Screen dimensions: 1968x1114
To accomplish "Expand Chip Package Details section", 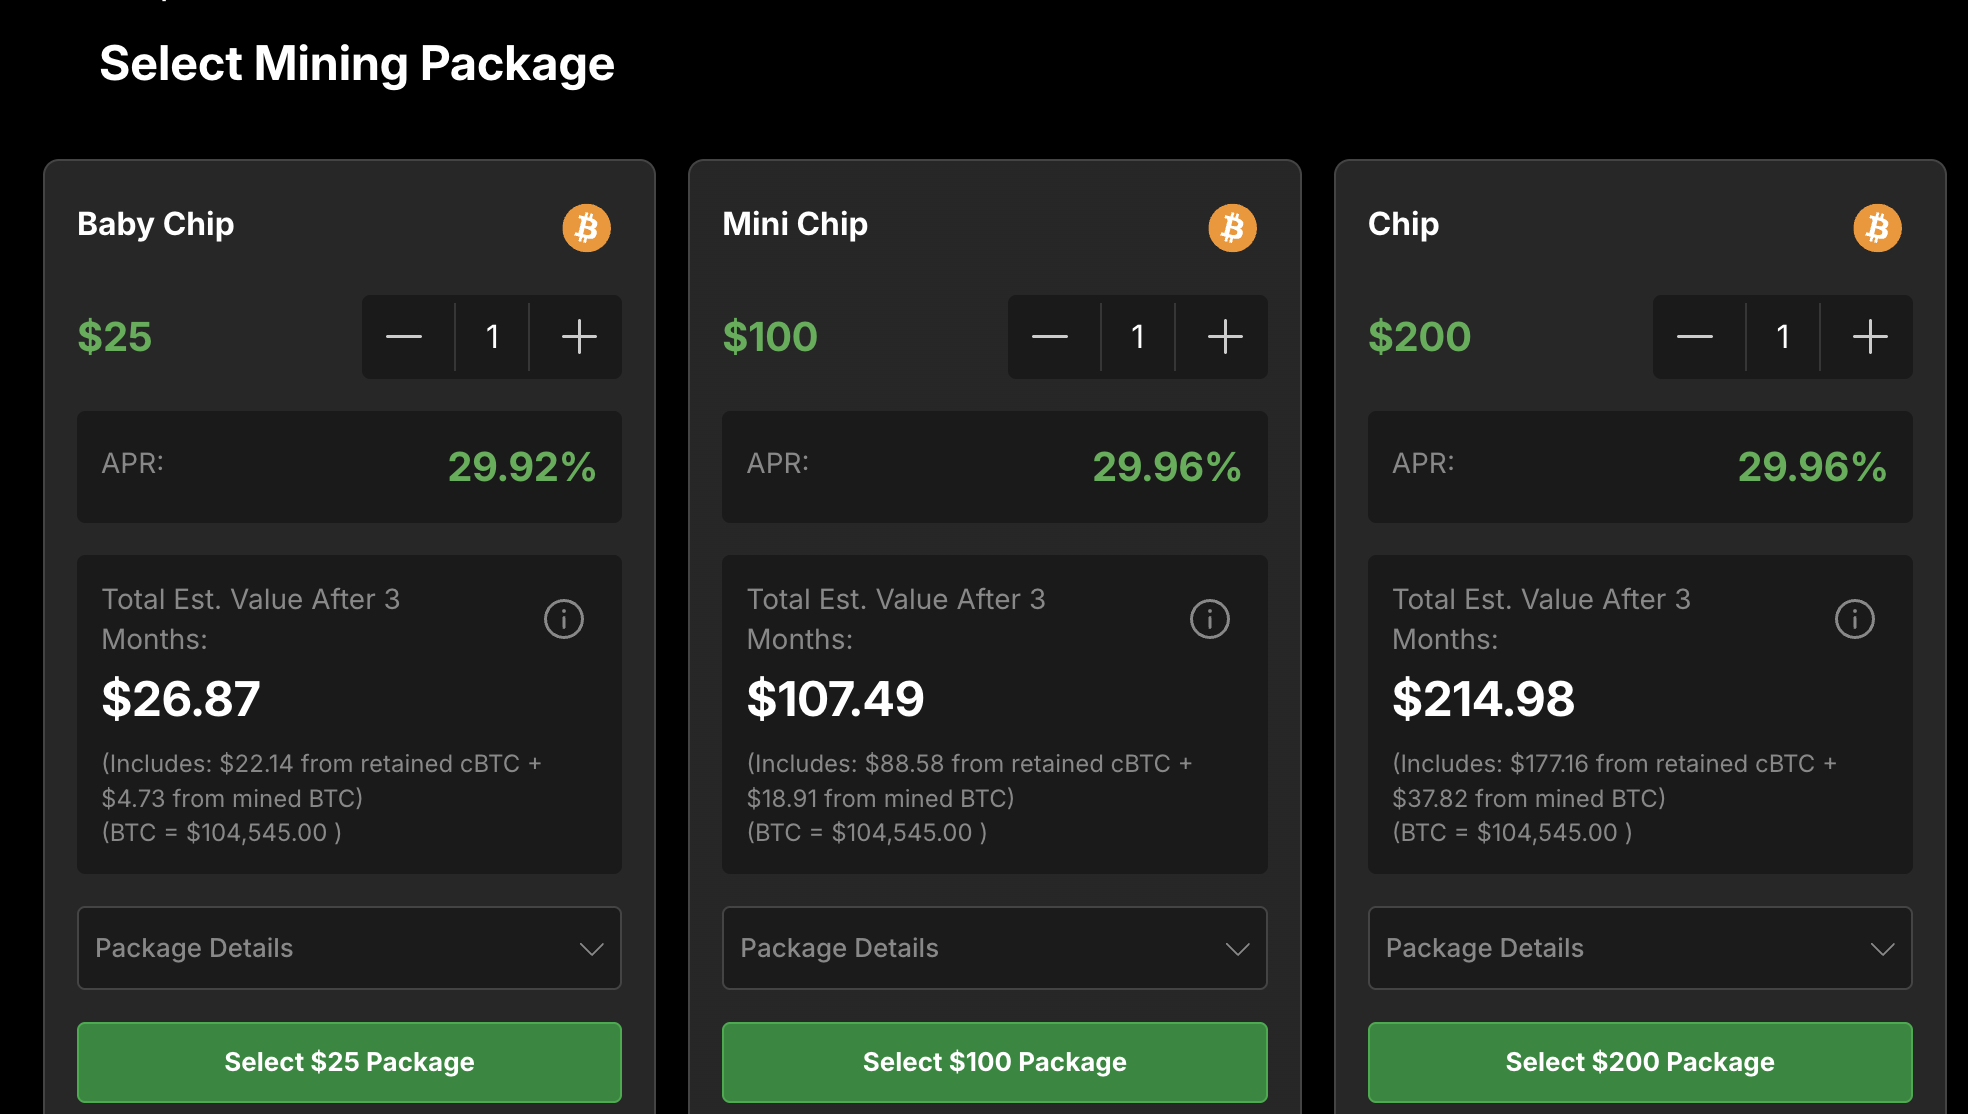I will point(1640,948).
